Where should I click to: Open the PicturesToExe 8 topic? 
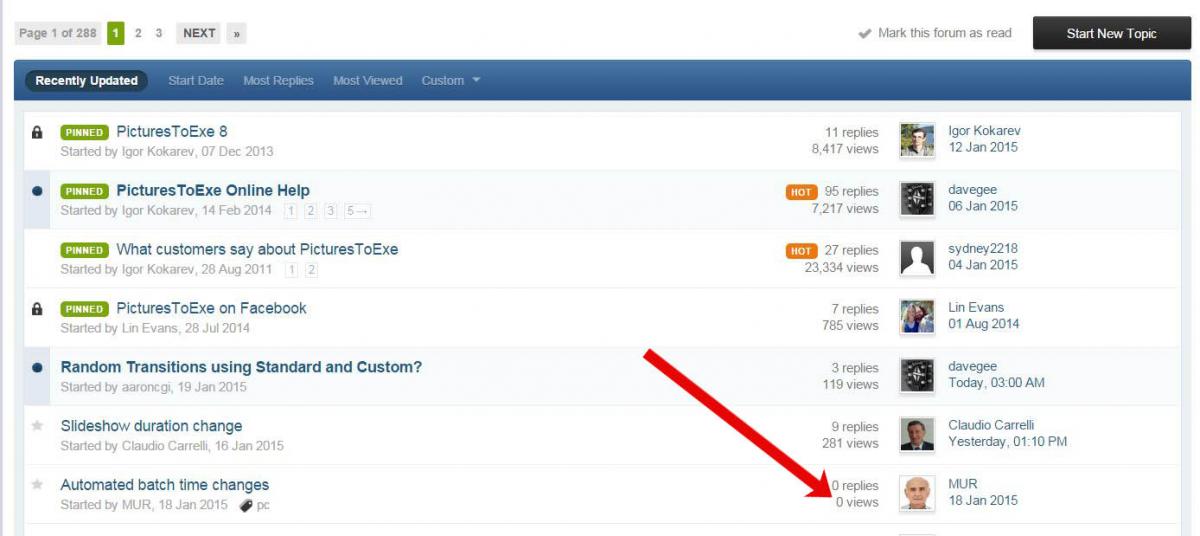tap(172, 131)
